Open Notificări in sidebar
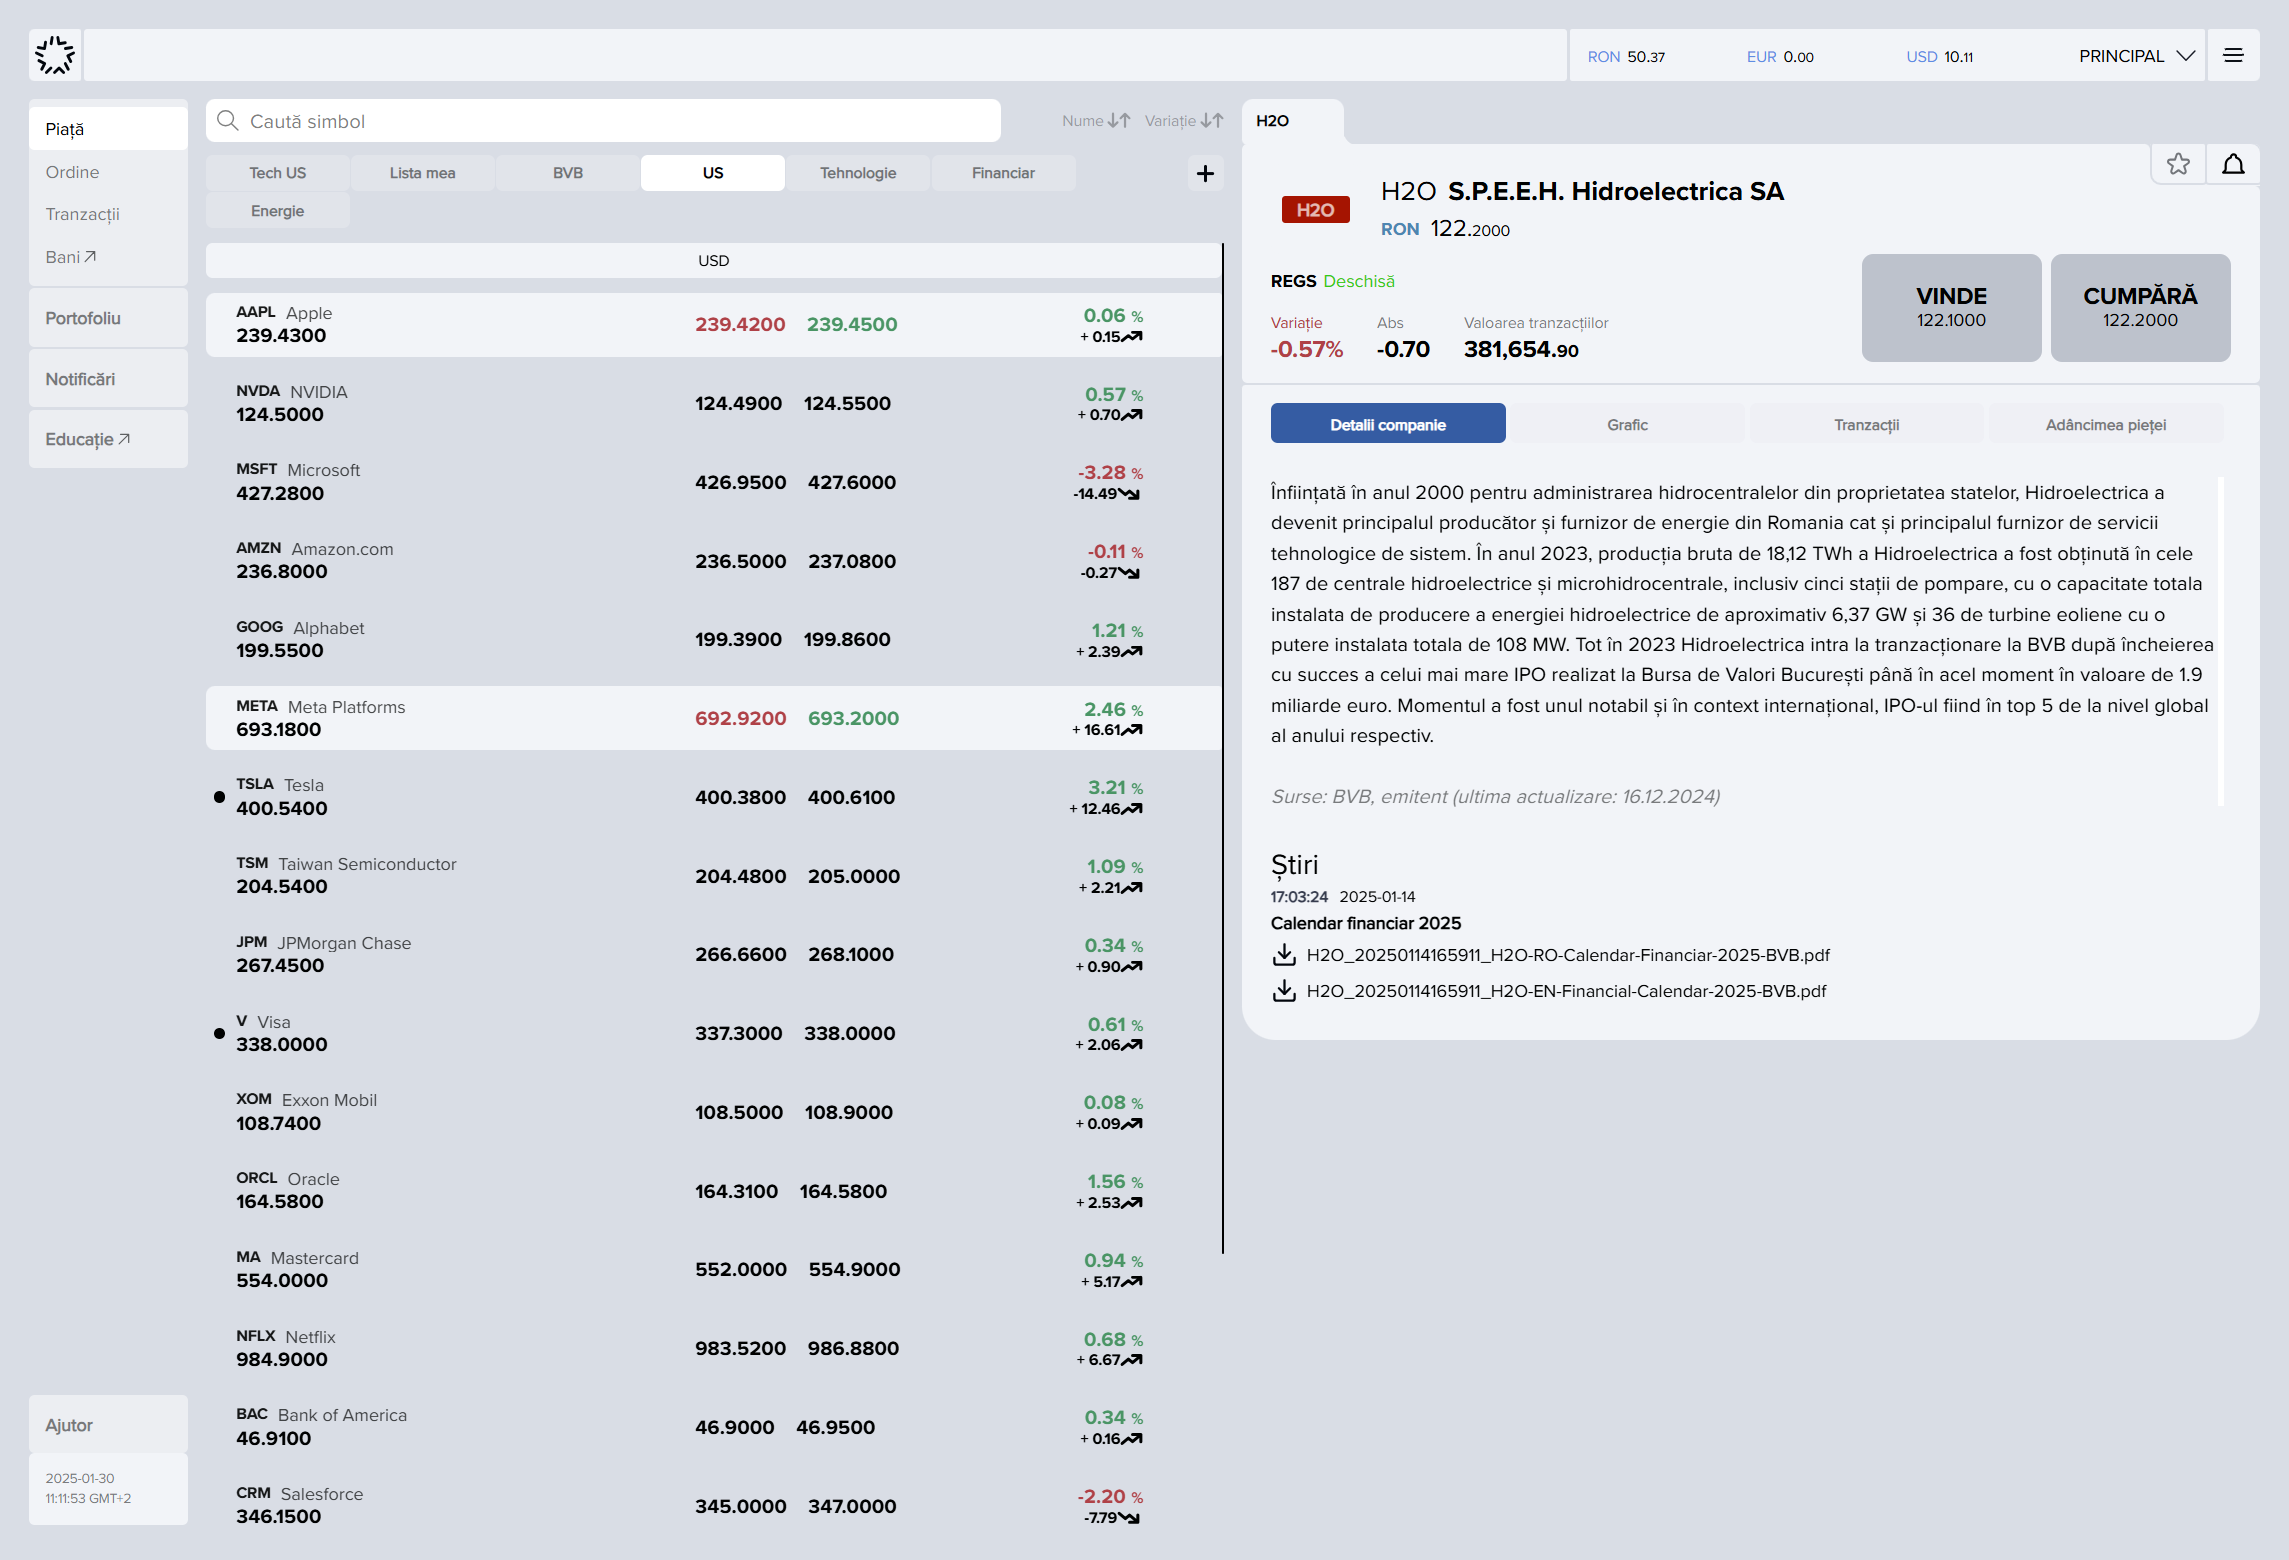 coord(108,379)
